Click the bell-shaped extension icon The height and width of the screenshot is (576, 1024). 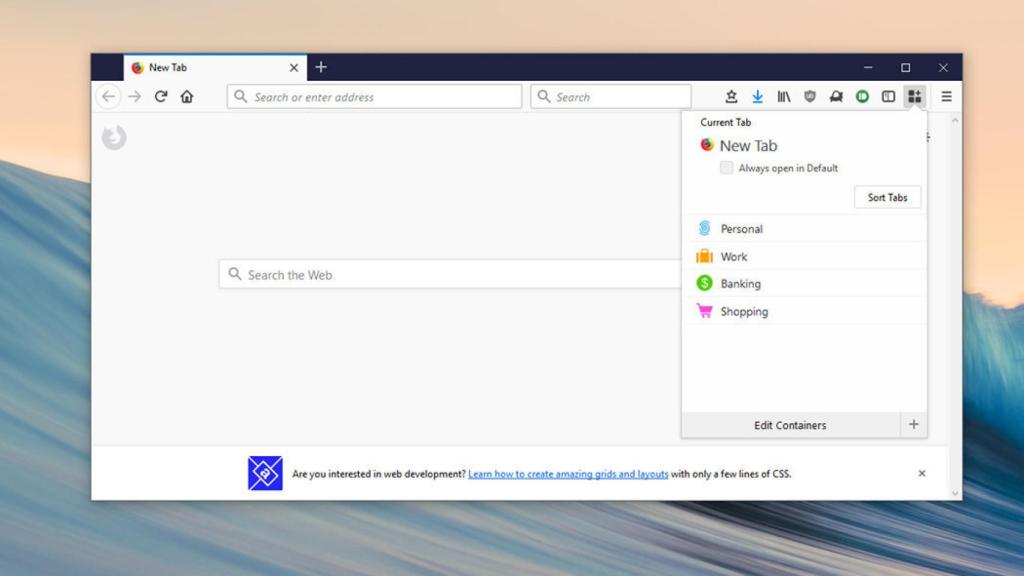(836, 96)
